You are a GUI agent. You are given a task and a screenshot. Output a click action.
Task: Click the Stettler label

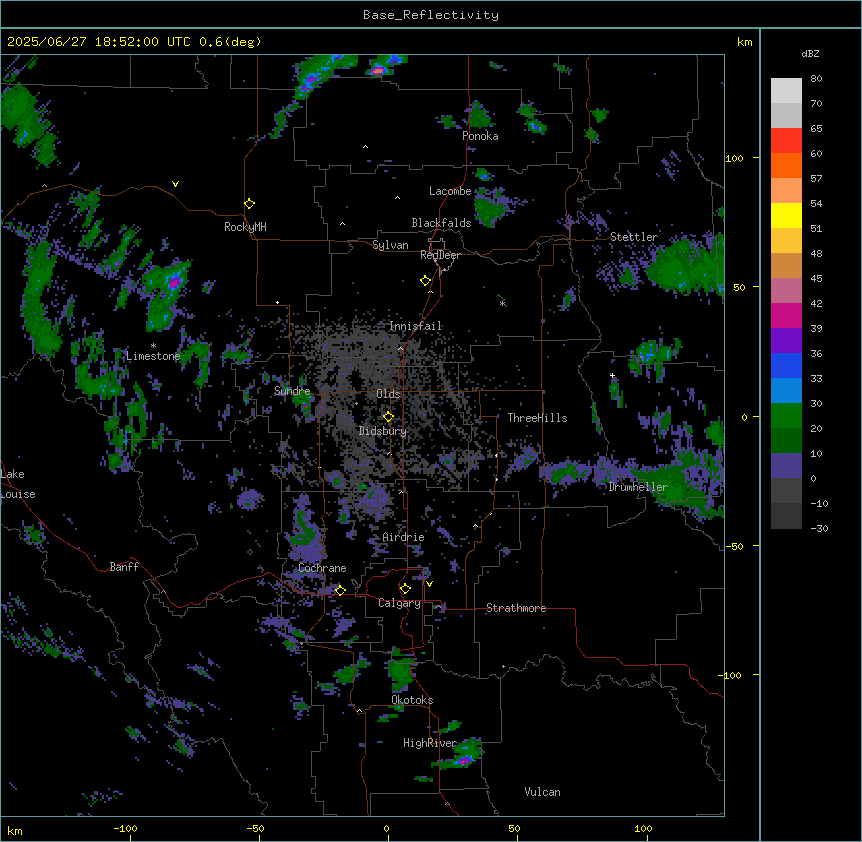point(634,237)
